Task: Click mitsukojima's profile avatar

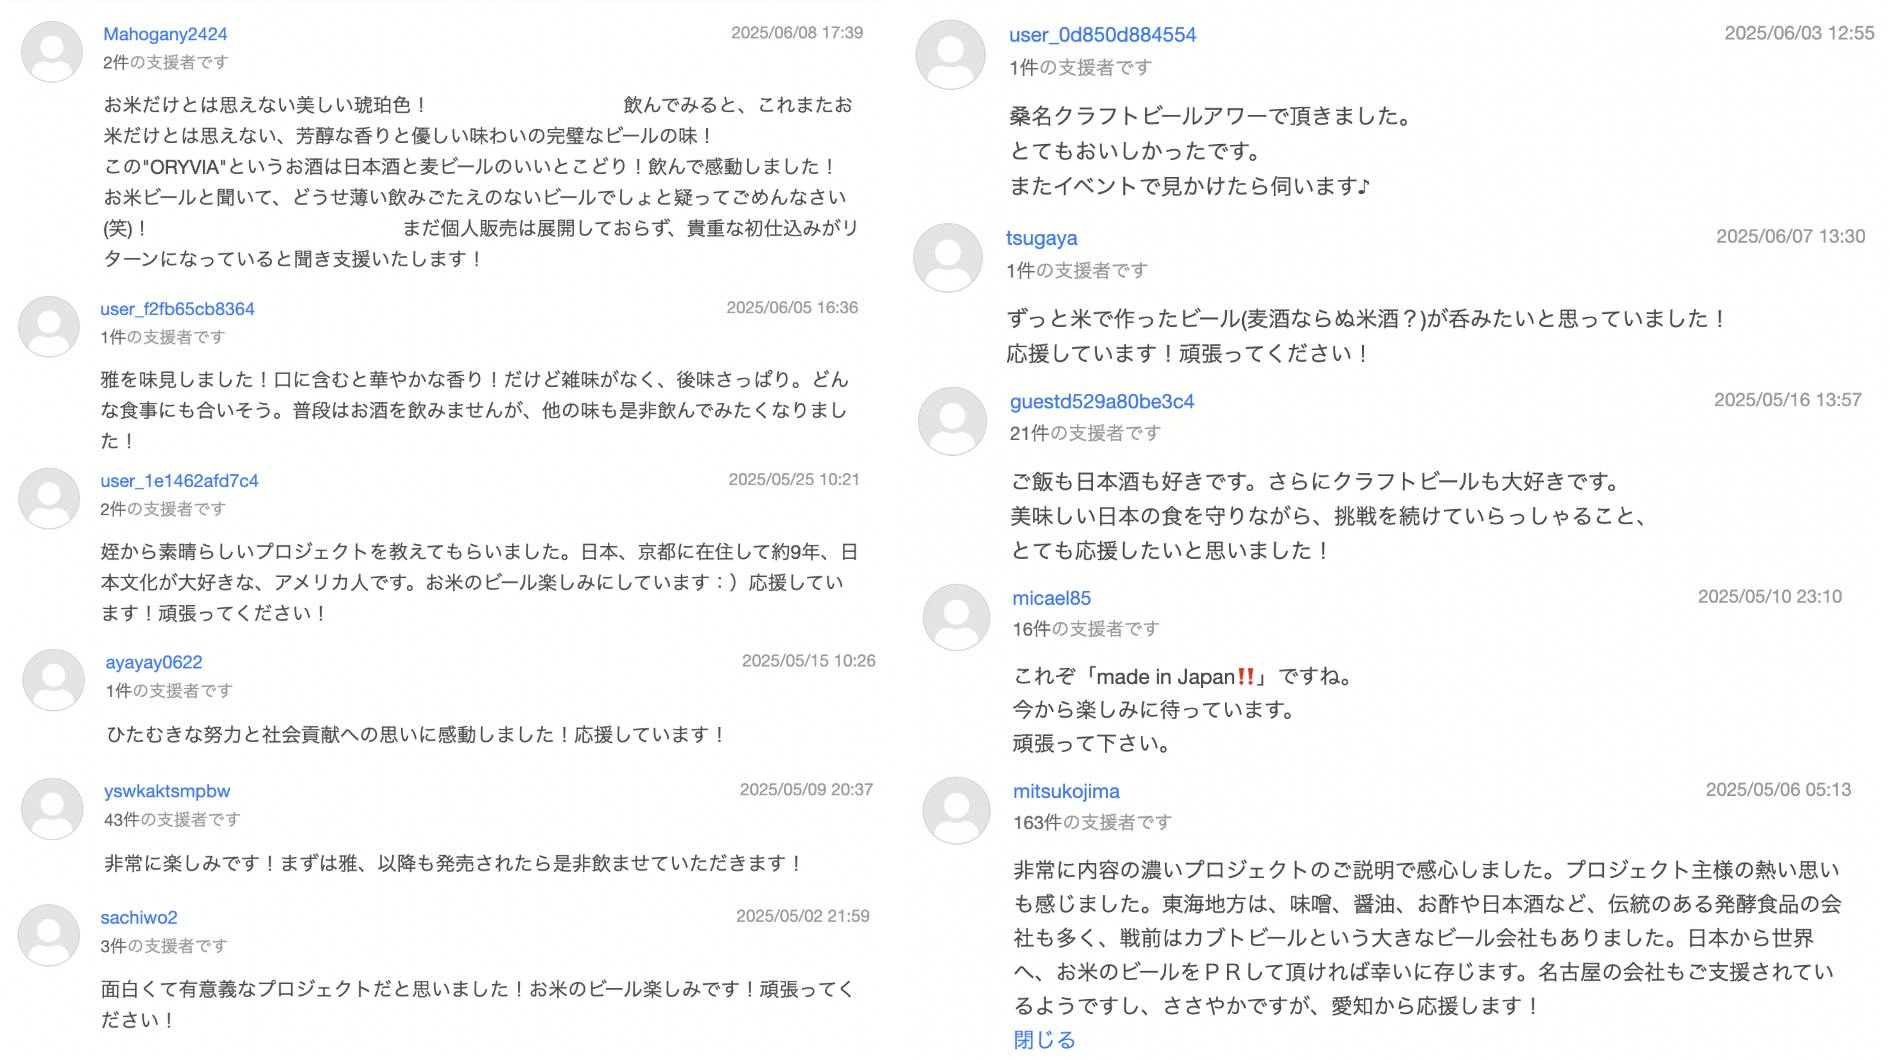Action: (956, 810)
